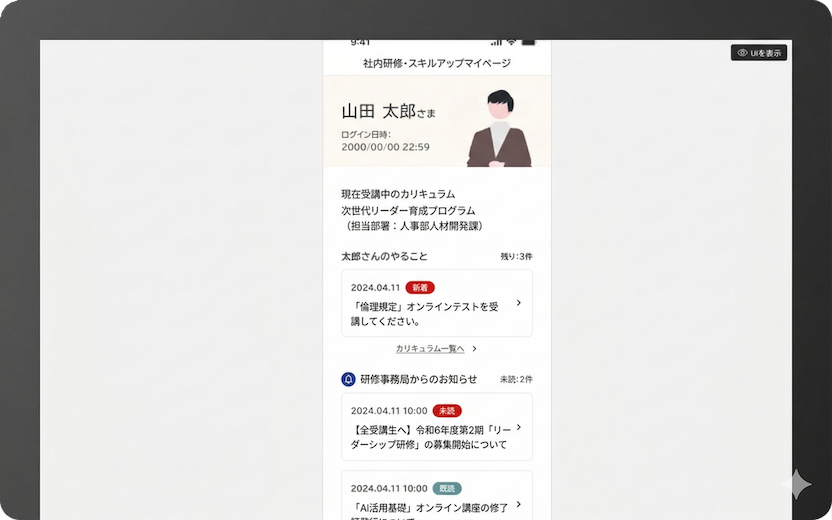This screenshot has width=832, height=520.
Task: Click the 新着 badge on 2024.04.11 task
Action: [420, 288]
